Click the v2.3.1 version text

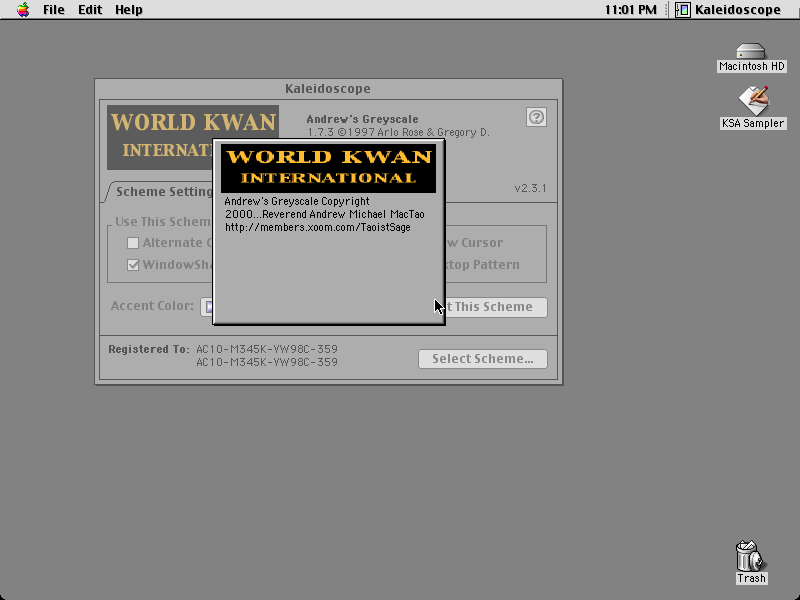coord(531,188)
